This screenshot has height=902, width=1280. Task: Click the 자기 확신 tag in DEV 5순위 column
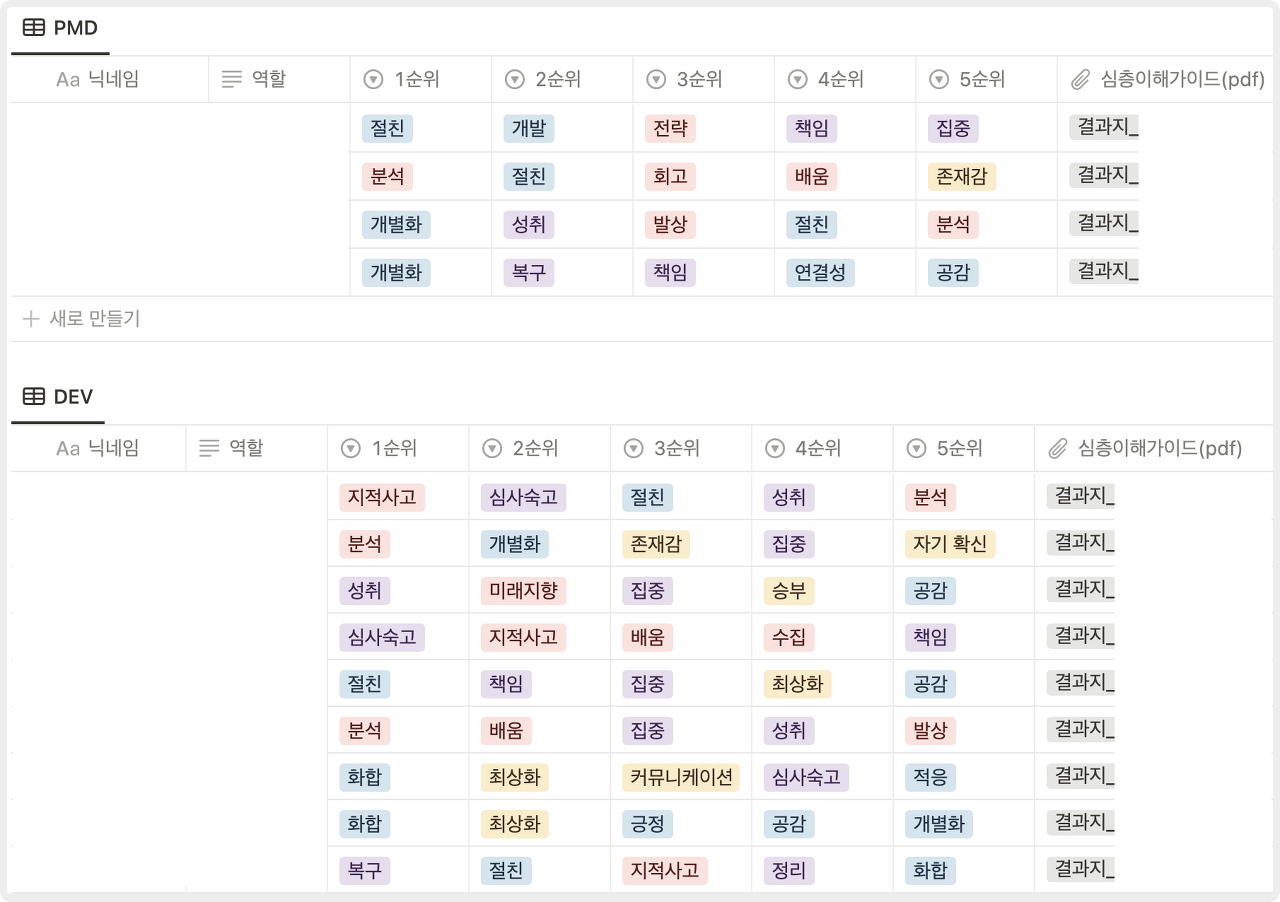pyautogui.click(x=951, y=544)
